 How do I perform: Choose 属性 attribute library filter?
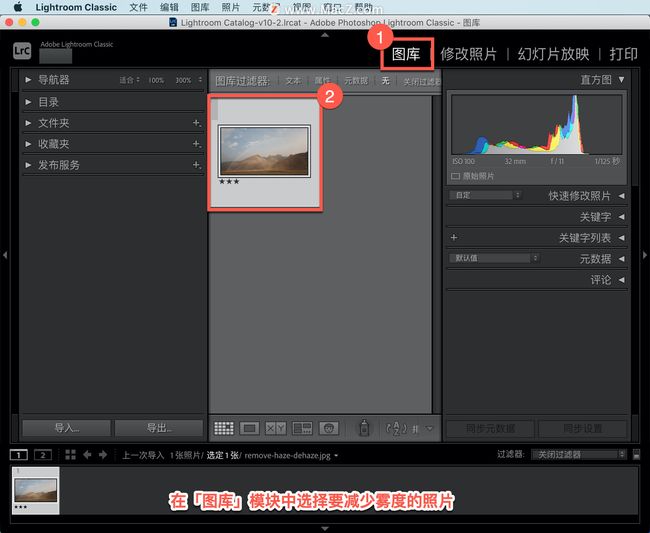click(x=323, y=81)
